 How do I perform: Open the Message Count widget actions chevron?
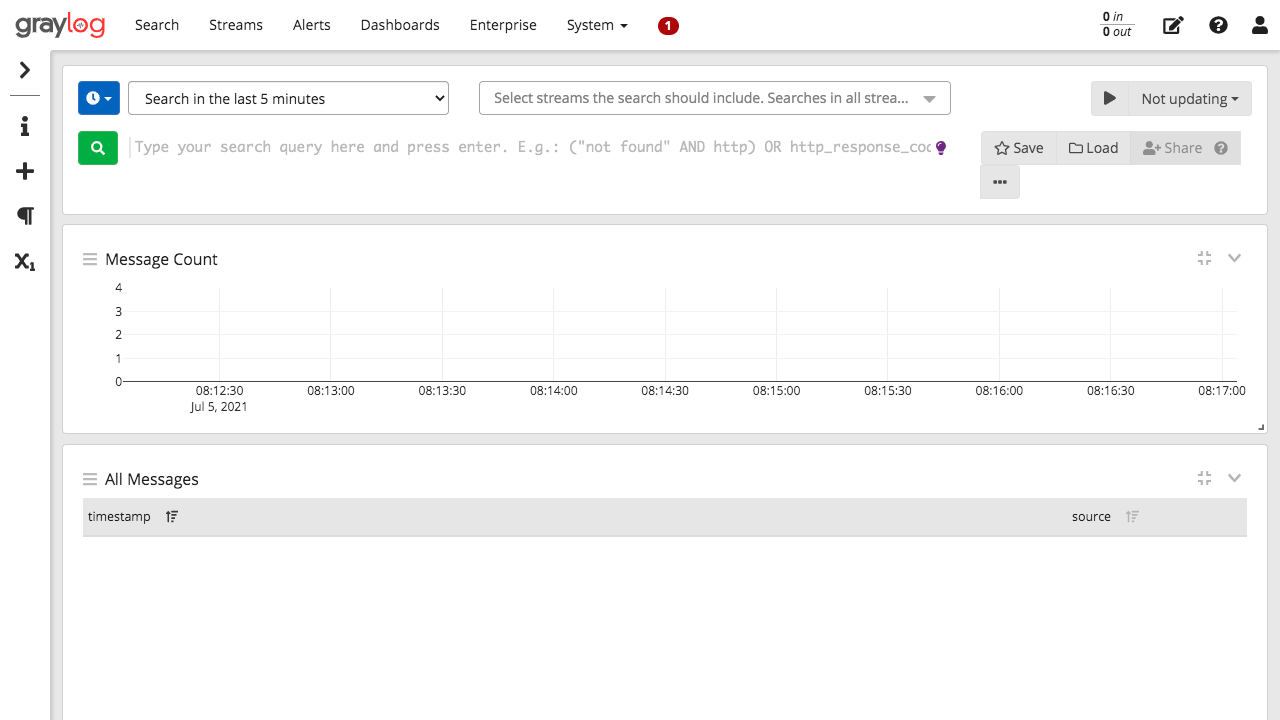[x=1234, y=258]
